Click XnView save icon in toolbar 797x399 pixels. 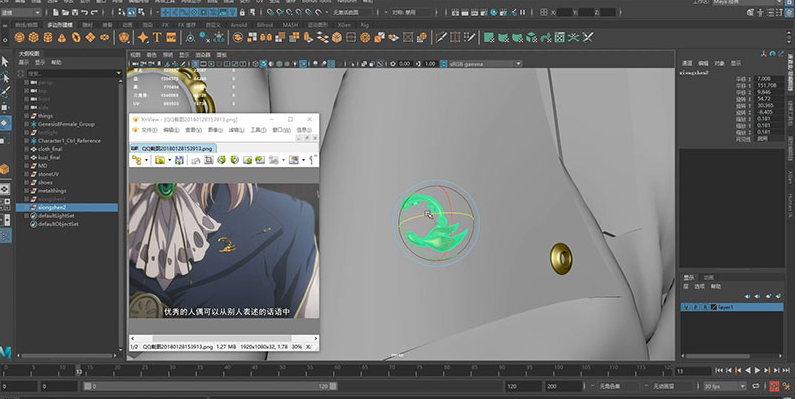[x=179, y=160]
